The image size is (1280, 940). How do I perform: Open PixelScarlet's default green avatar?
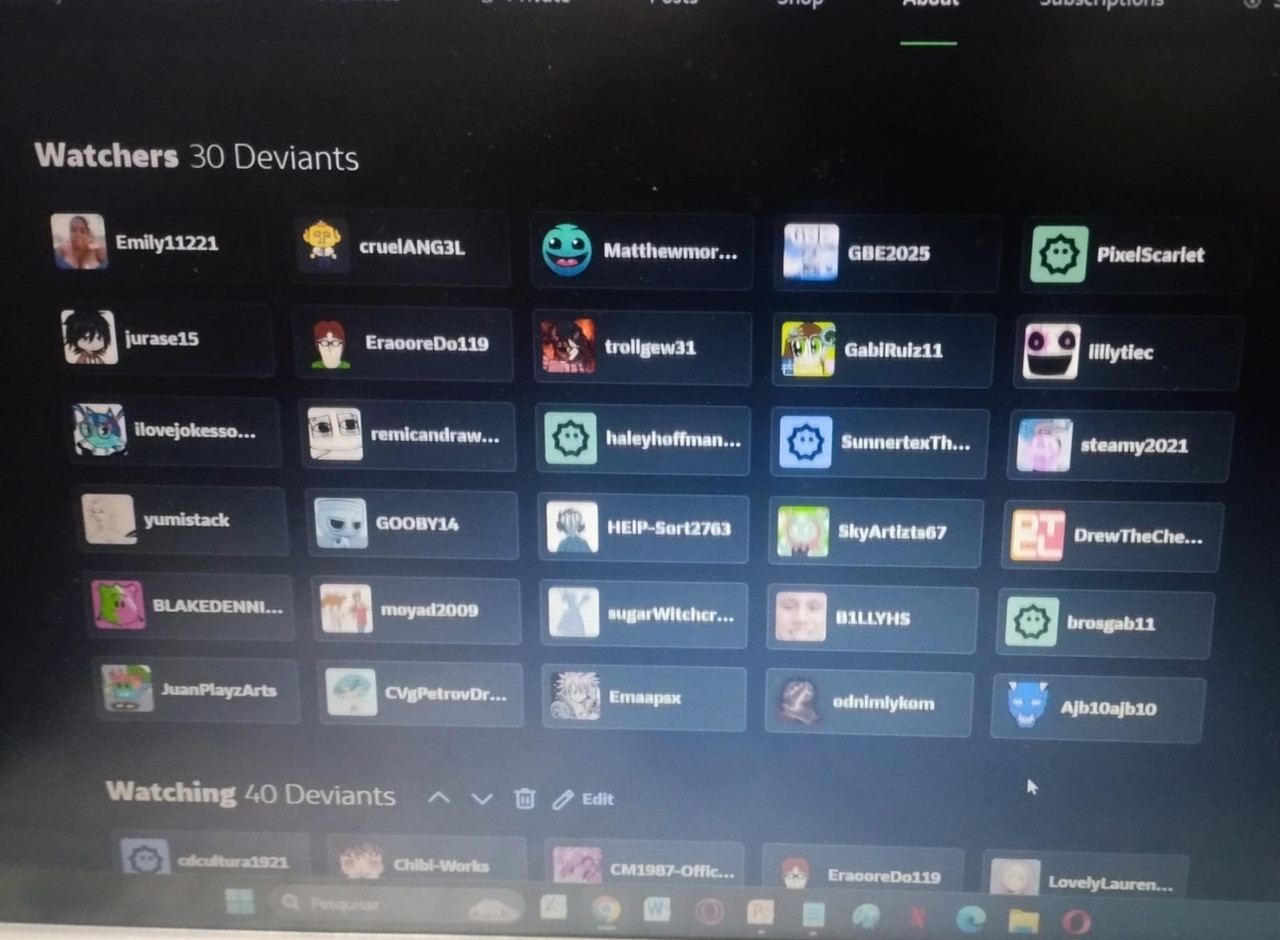pos(1059,254)
